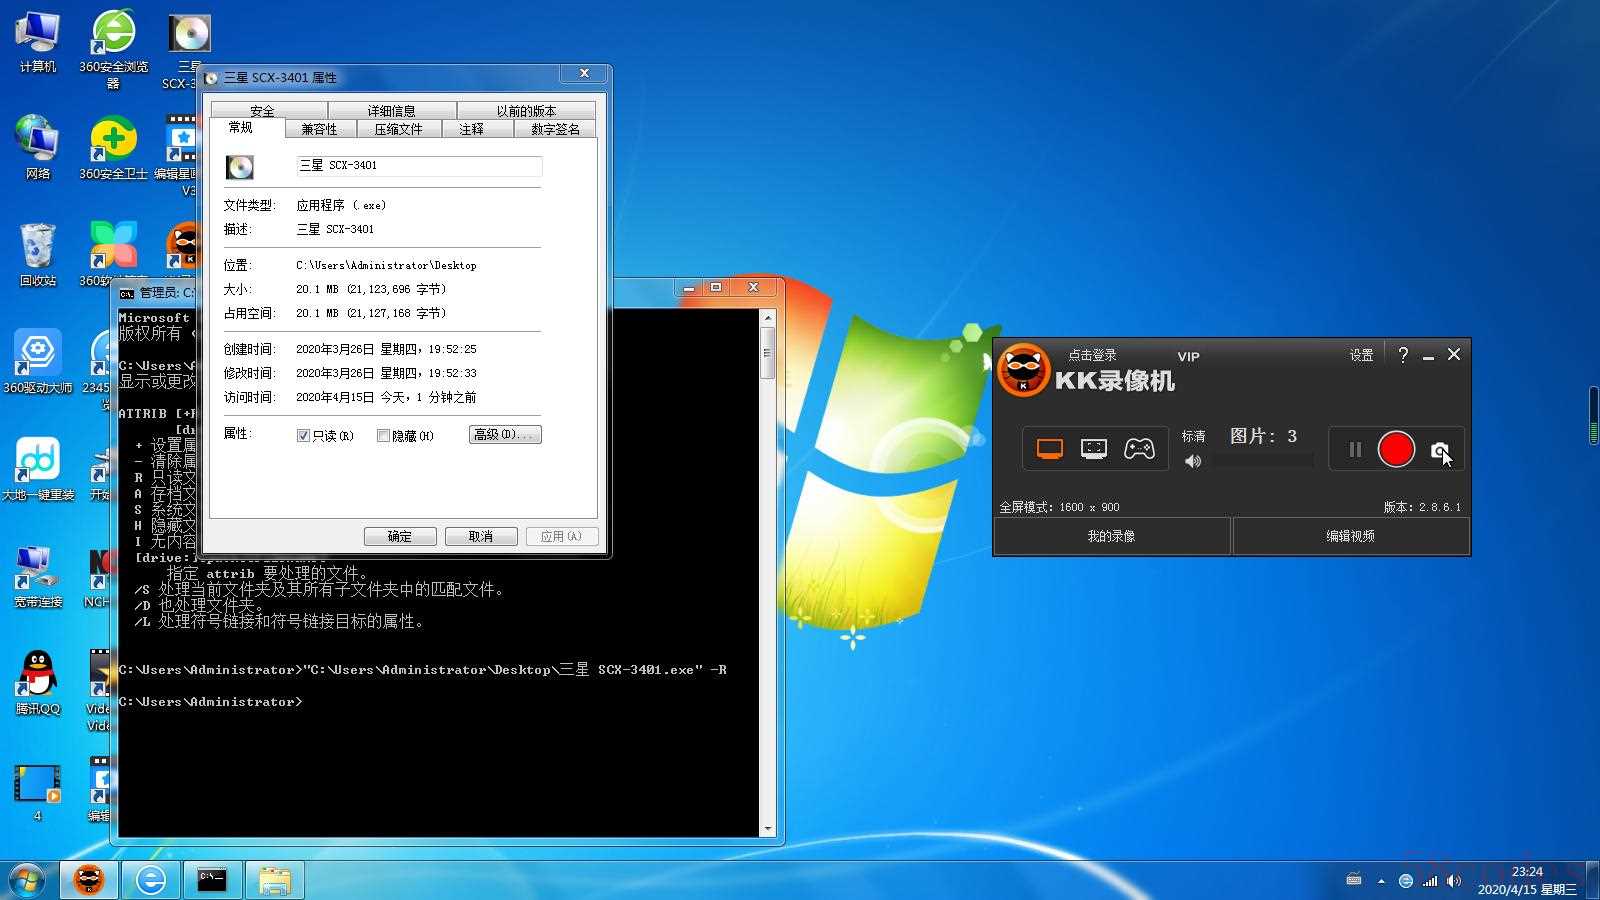Image resolution: width=1600 pixels, height=900 pixels.
Task: Click the system tray volume icon
Action: point(1454,881)
